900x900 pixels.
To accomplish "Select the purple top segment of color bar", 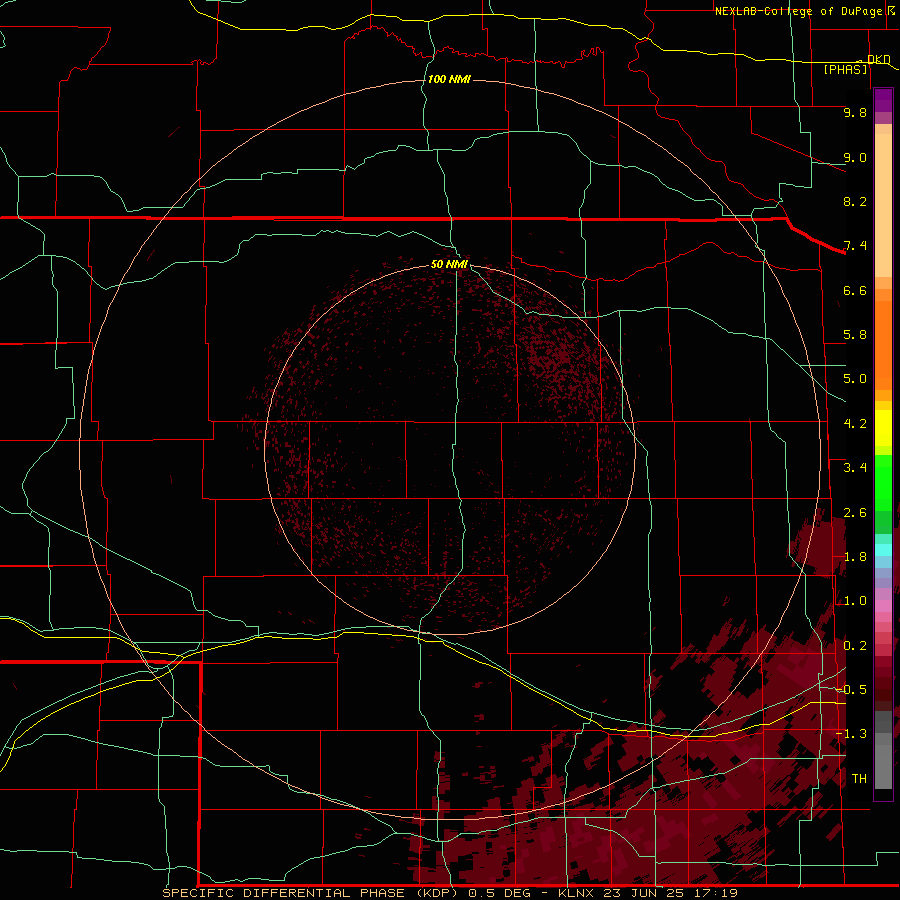I will click(x=883, y=100).
